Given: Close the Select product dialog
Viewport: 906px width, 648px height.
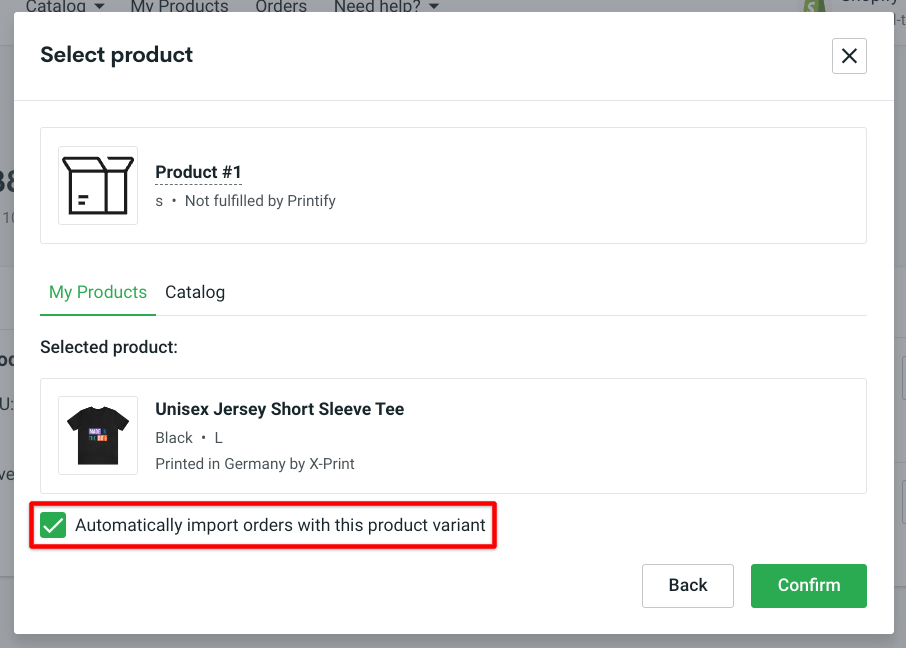Looking at the screenshot, I should tap(849, 56).
